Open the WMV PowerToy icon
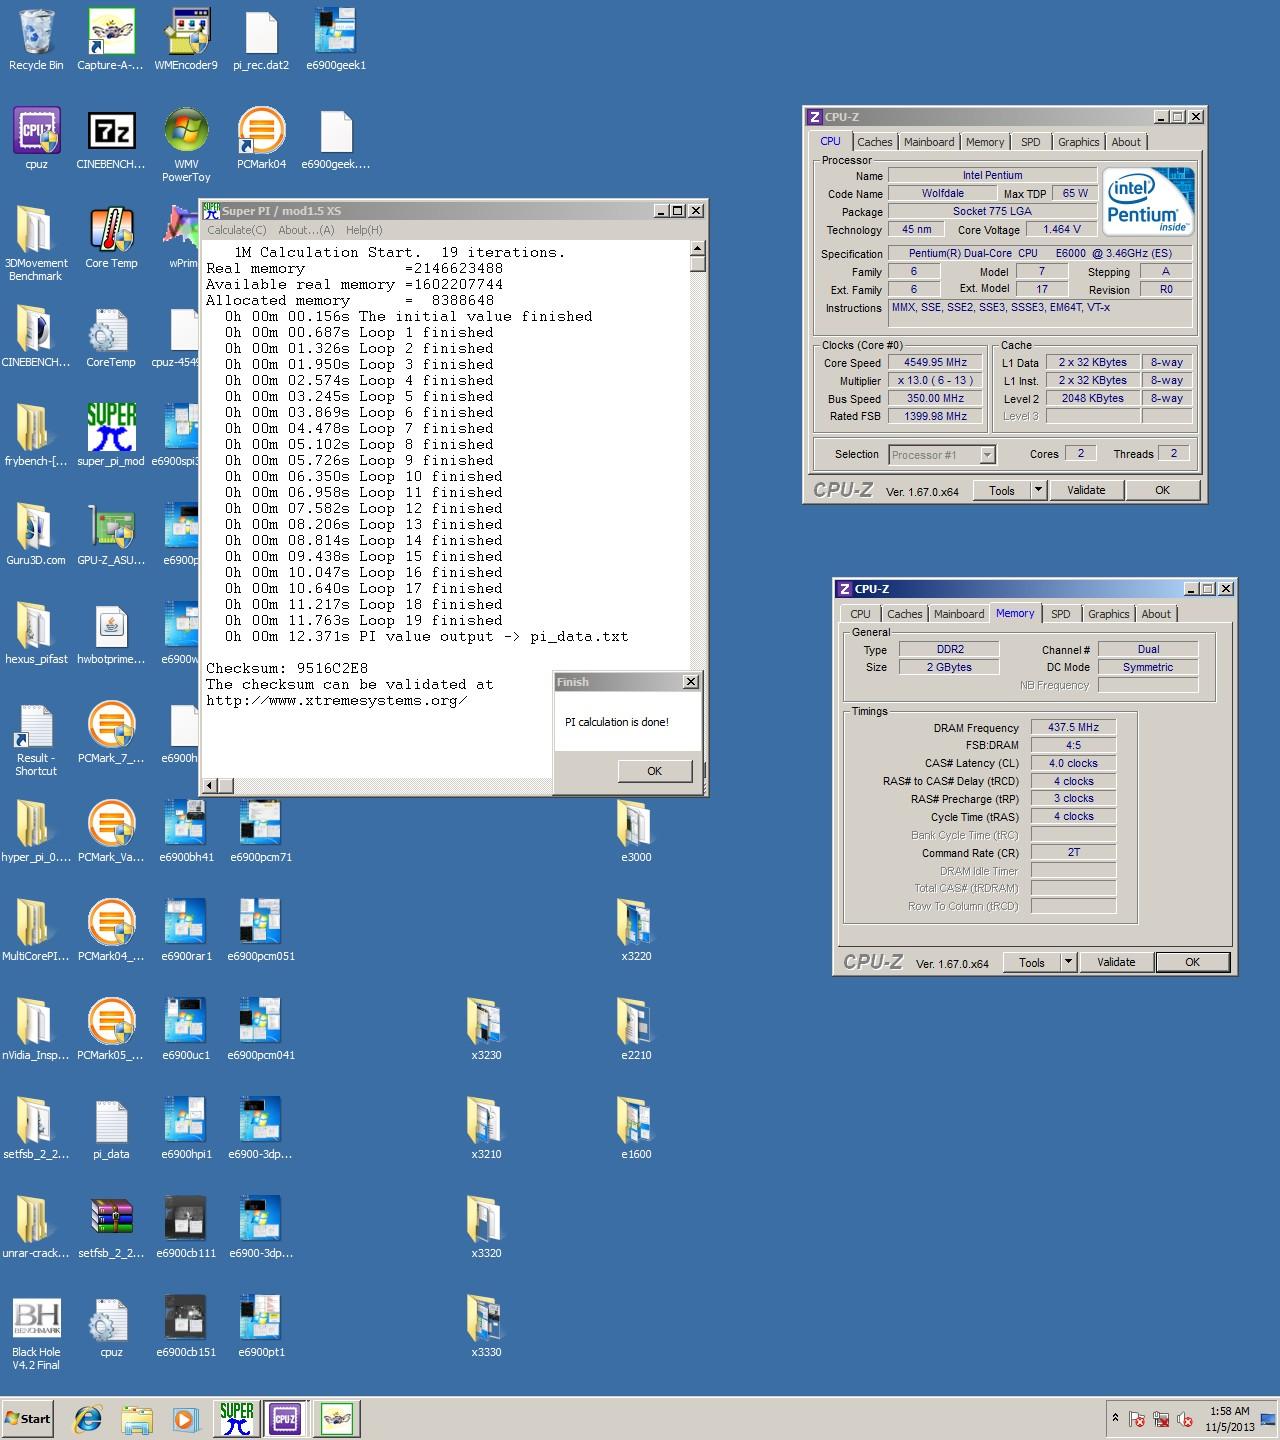The width and height of the screenshot is (1280, 1440). (186, 145)
